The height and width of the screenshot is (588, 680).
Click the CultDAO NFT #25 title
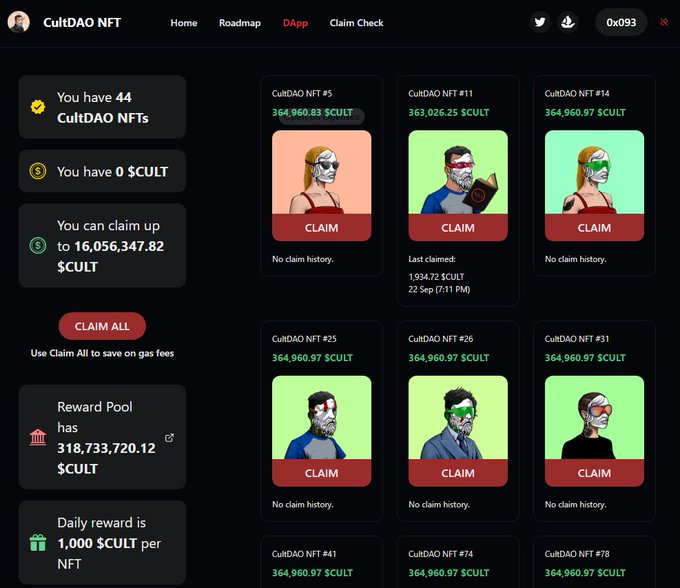(x=304, y=339)
